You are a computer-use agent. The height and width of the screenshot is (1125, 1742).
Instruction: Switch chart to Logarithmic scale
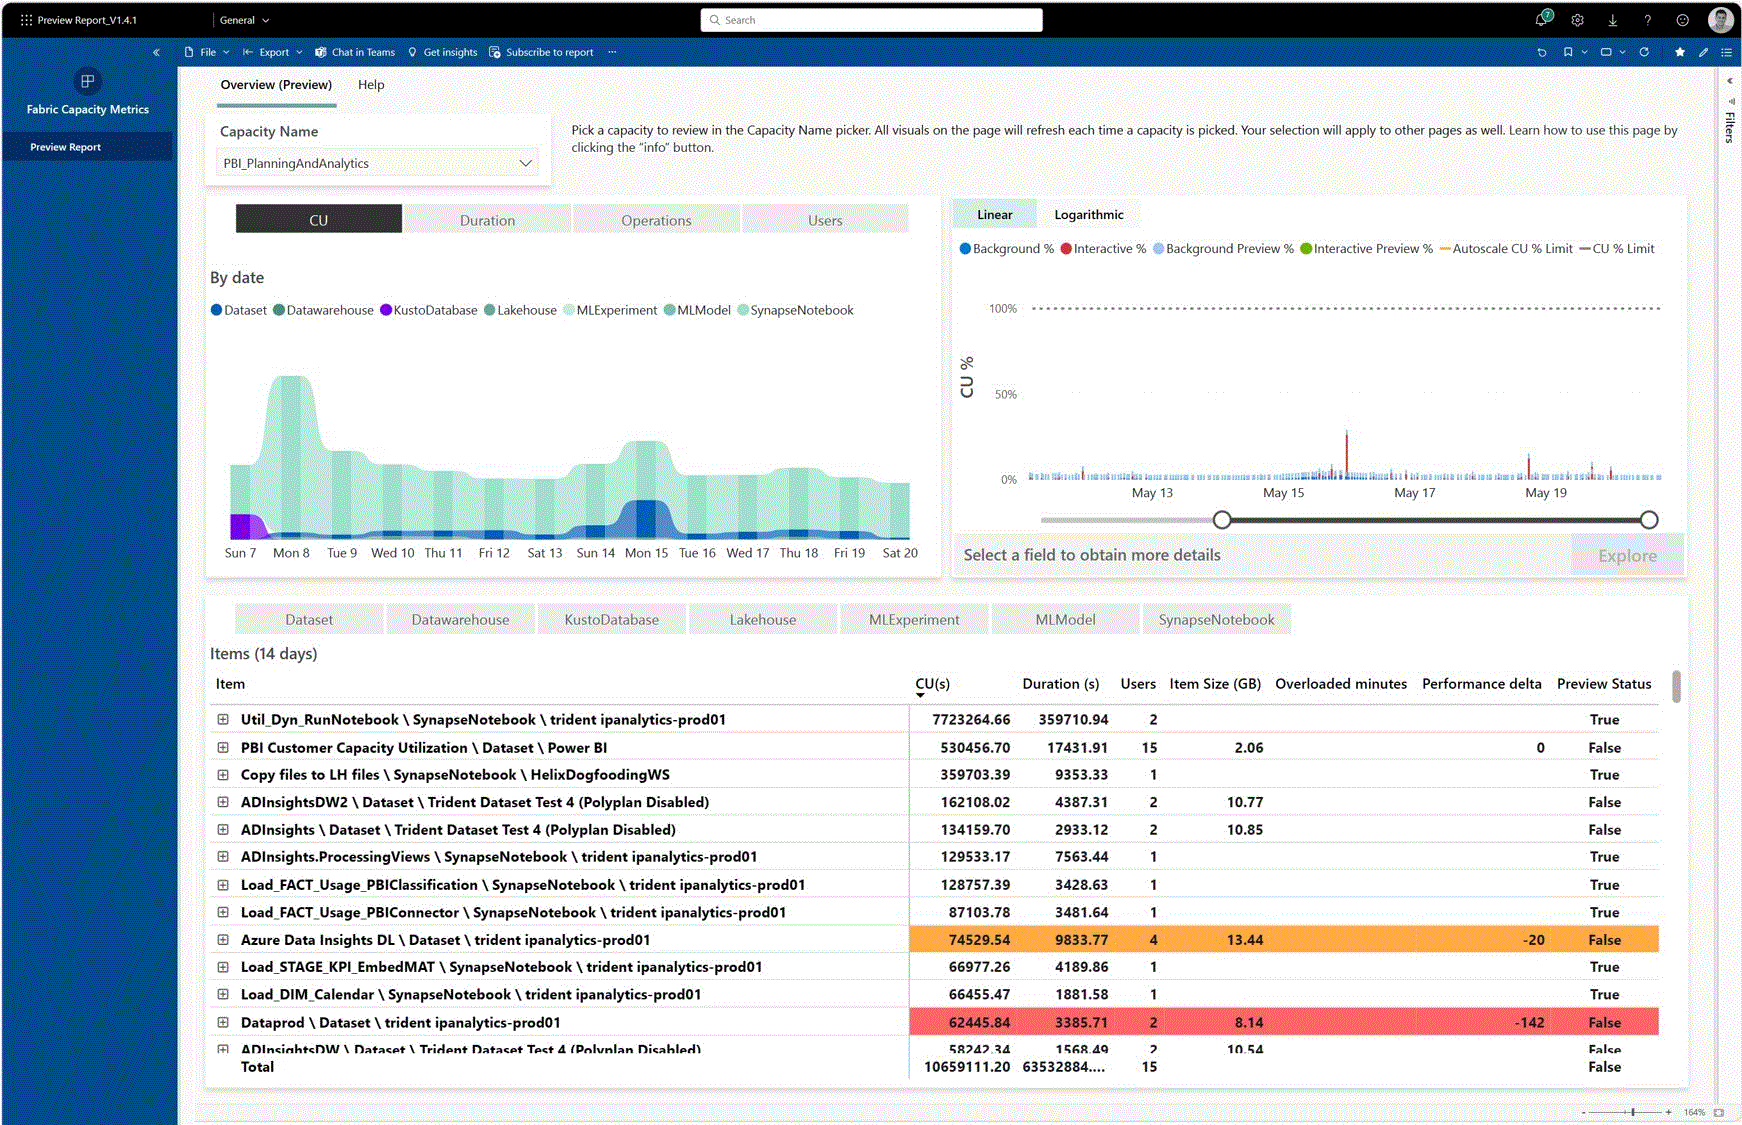1089,214
